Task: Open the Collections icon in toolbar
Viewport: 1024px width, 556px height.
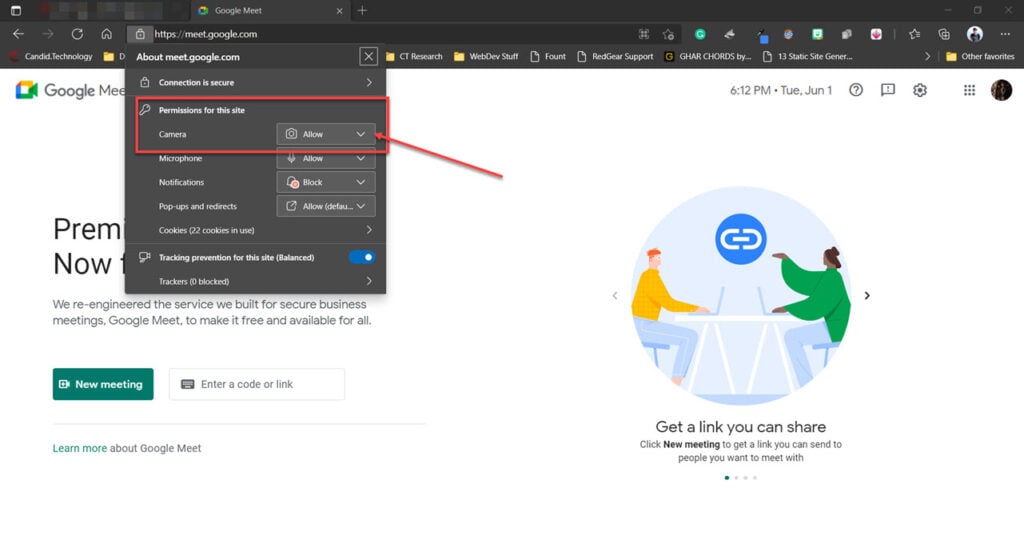Action: [x=944, y=34]
